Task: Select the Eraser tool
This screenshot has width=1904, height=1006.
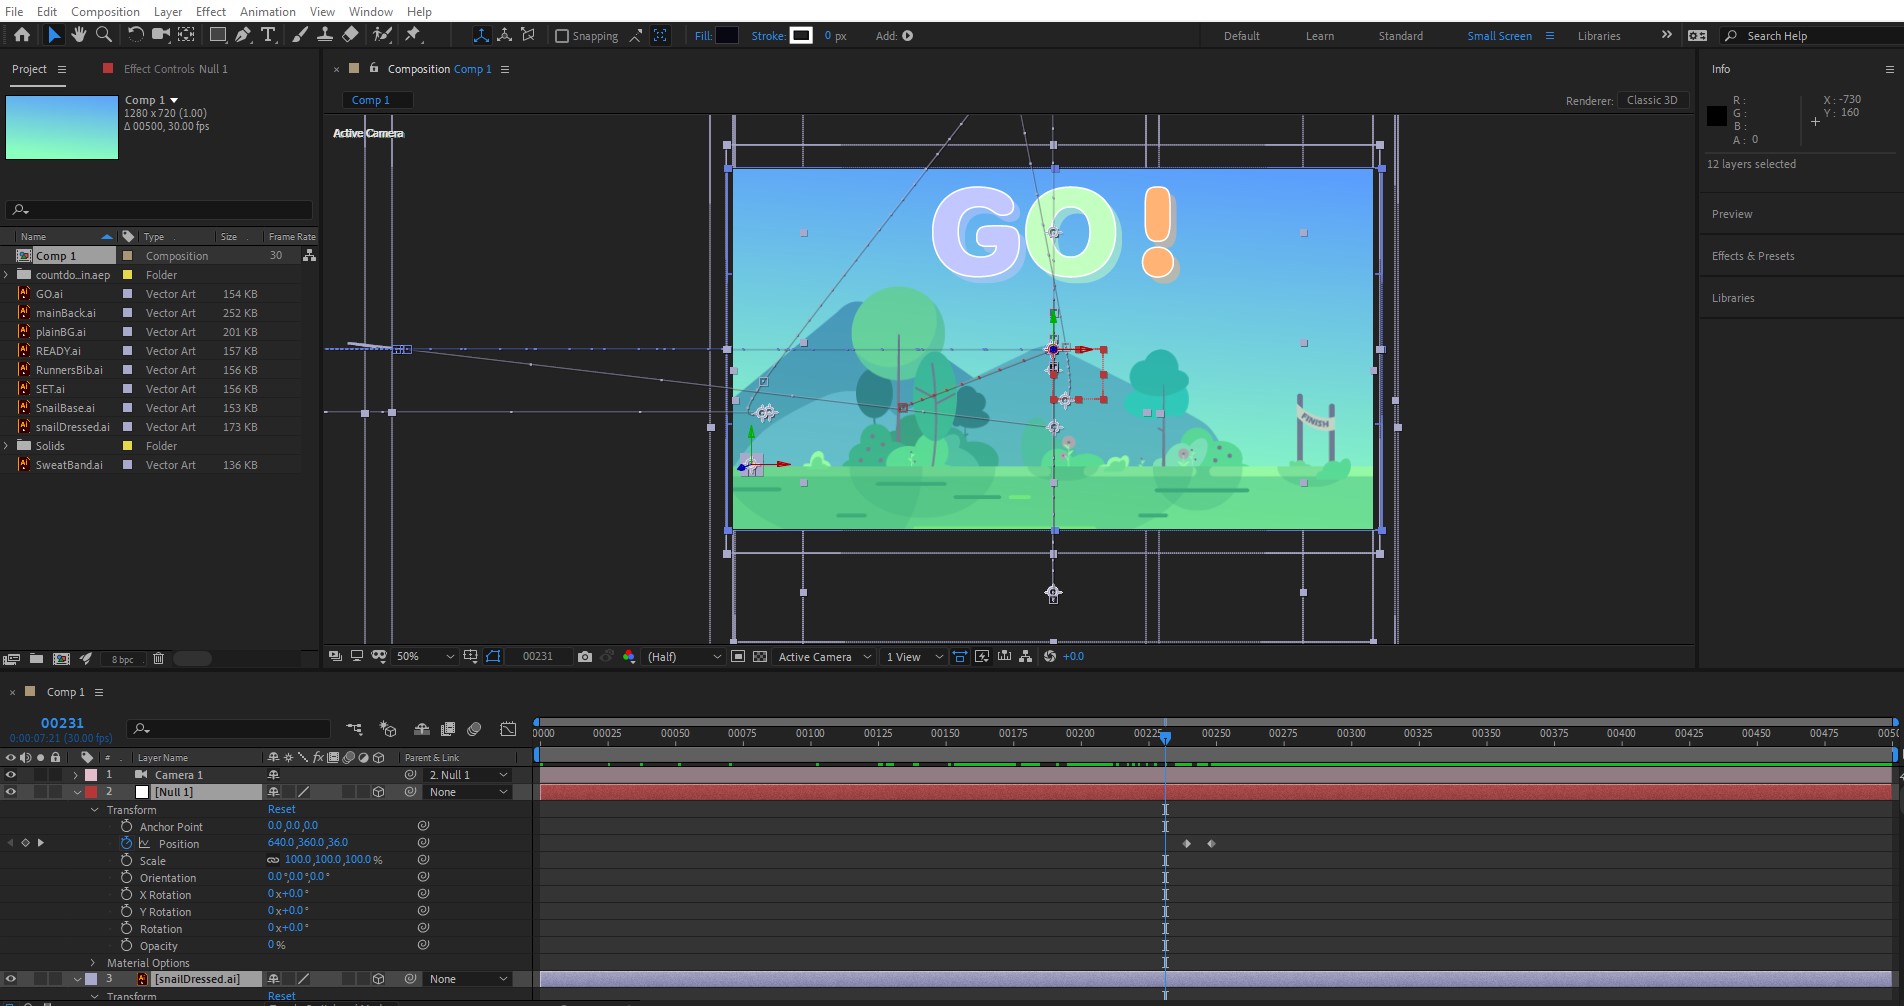Action: pyautogui.click(x=350, y=35)
